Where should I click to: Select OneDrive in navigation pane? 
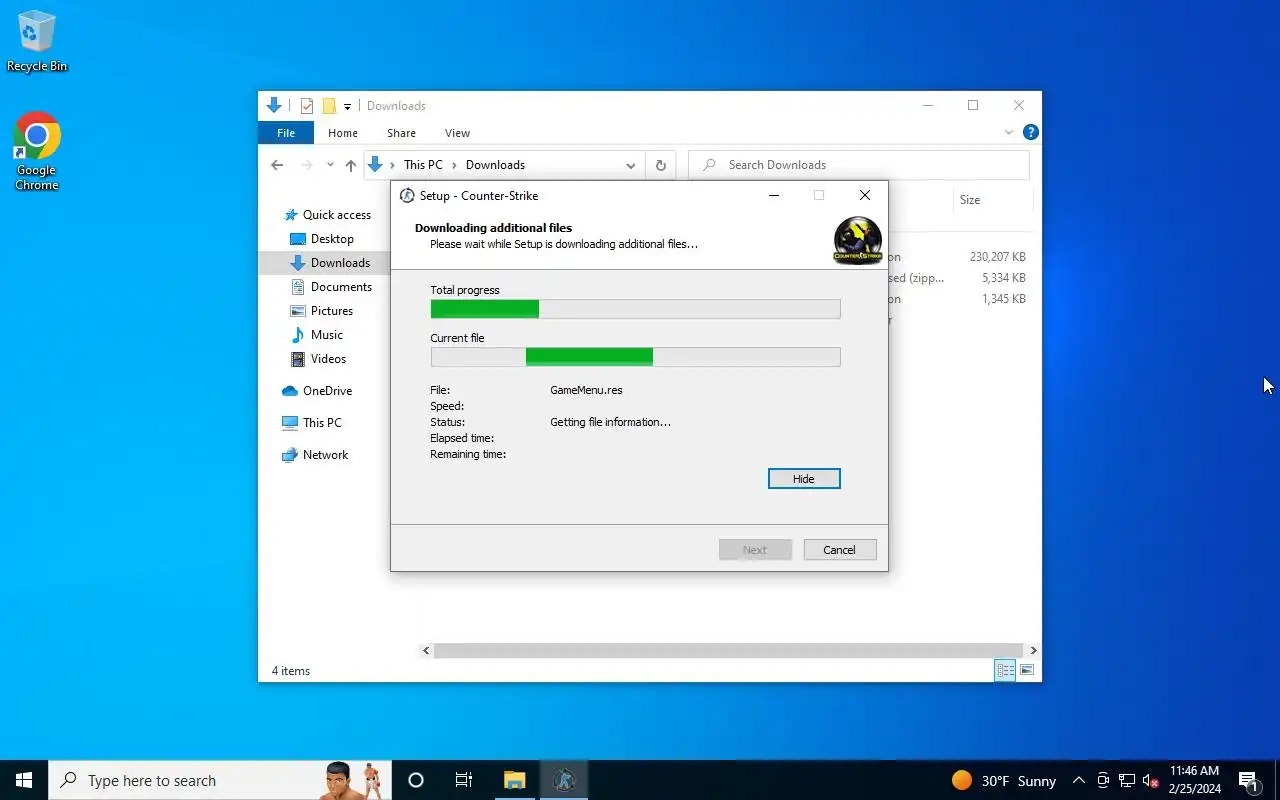coord(317,391)
